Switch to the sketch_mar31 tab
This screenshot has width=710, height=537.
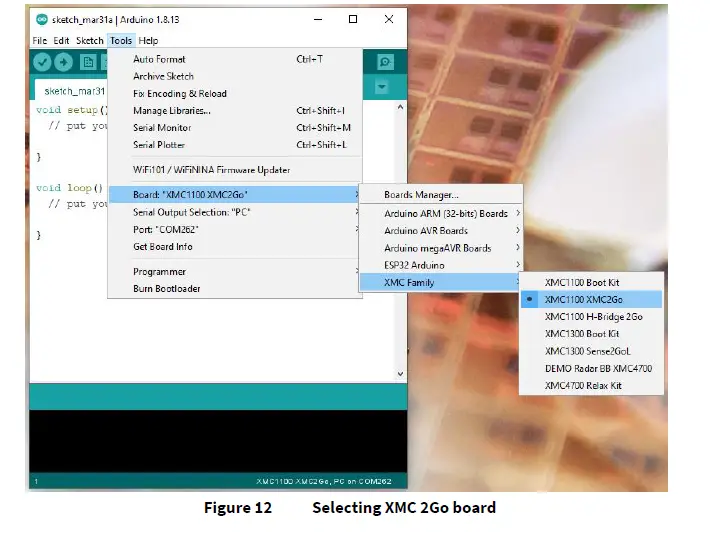(72, 91)
